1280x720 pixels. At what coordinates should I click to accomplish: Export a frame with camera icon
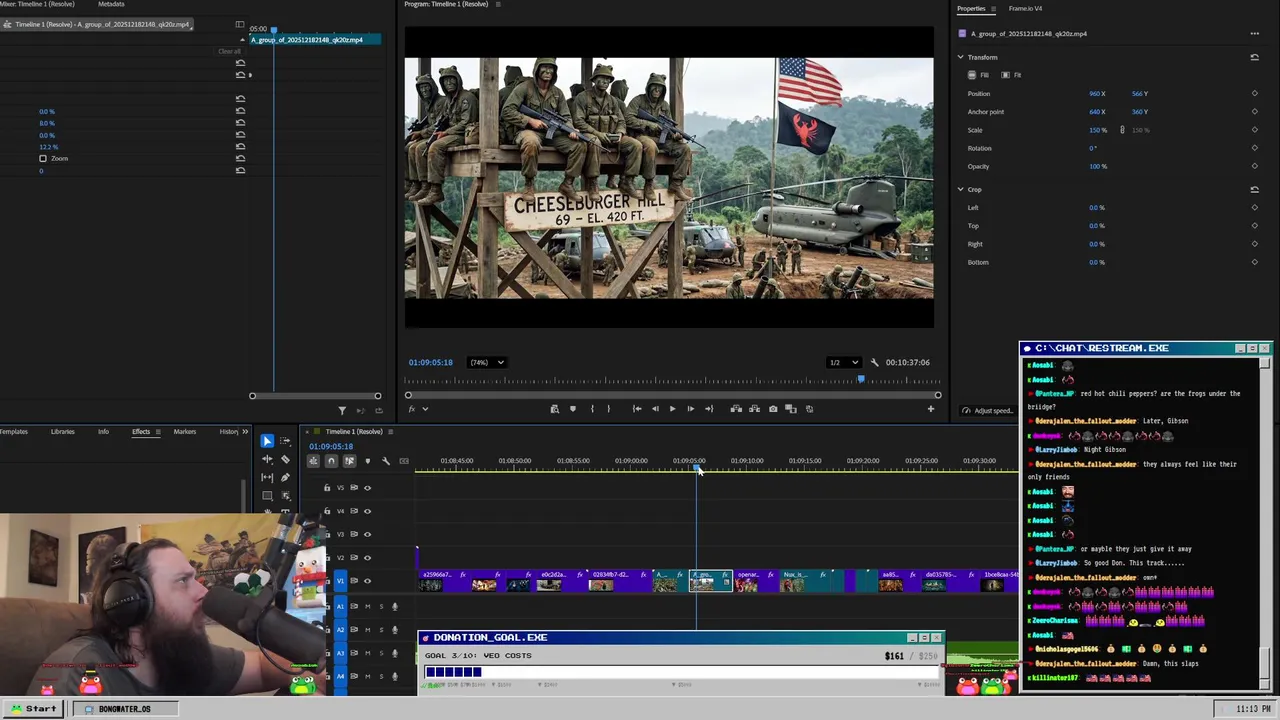click(773, 408)
